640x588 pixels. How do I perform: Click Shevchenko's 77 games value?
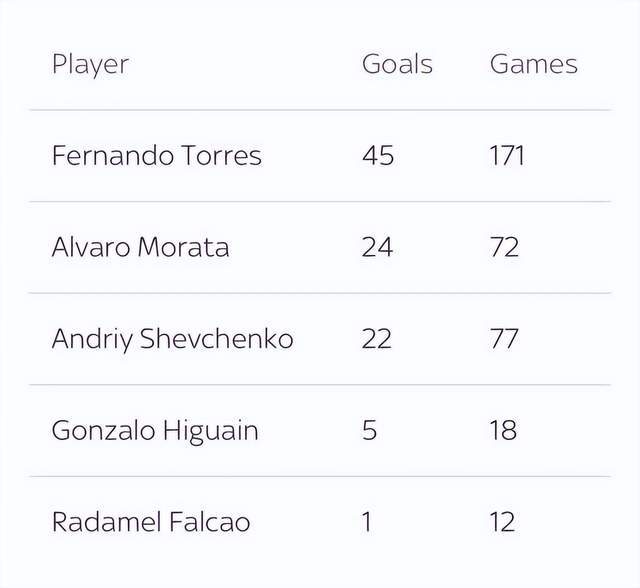[x=504, y=338]
